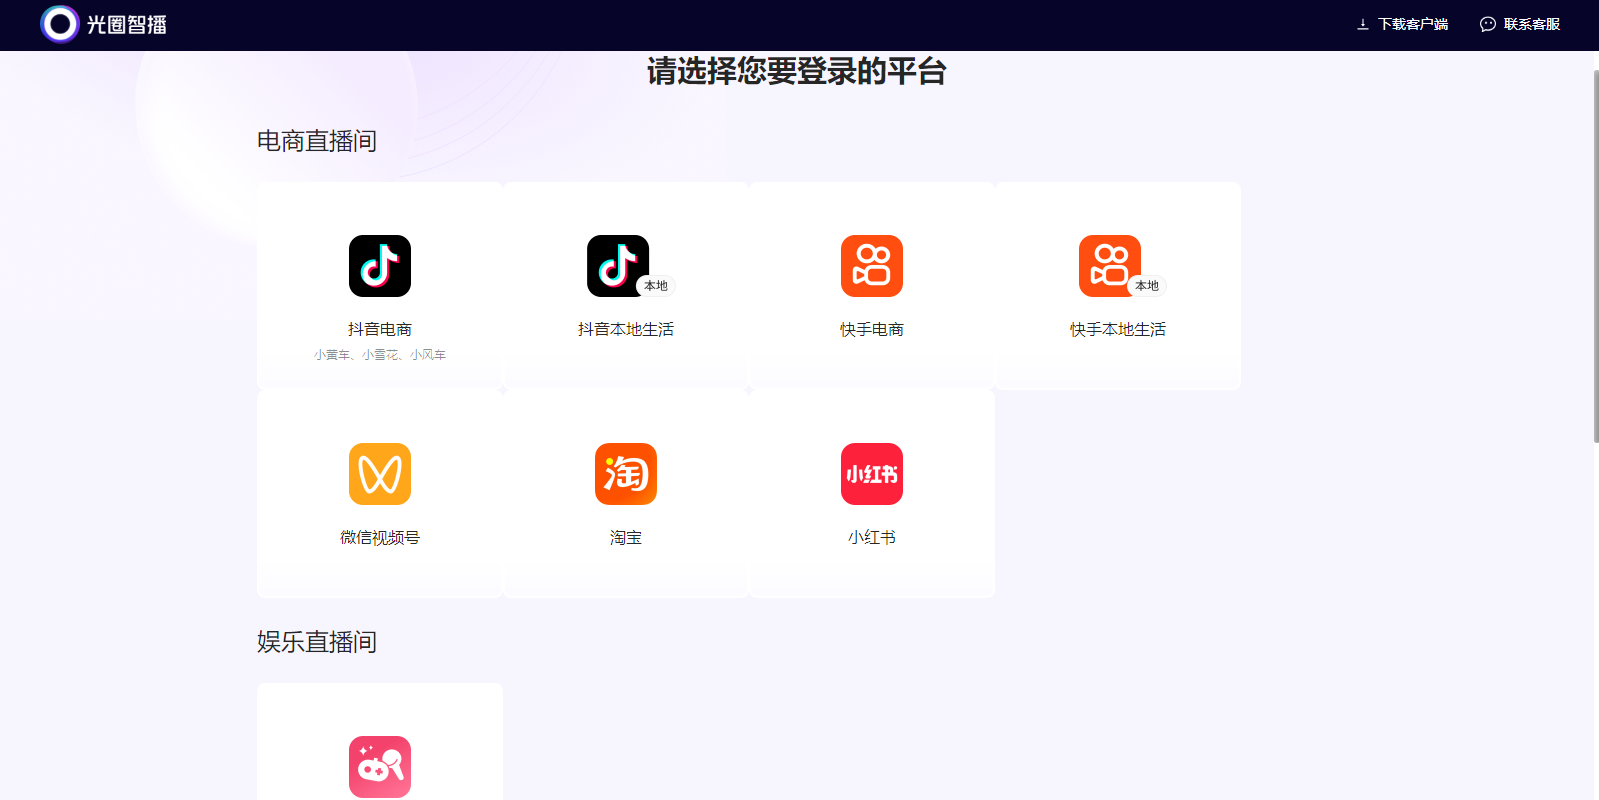Open the pink entertainment live room icon

coord(379,766)
